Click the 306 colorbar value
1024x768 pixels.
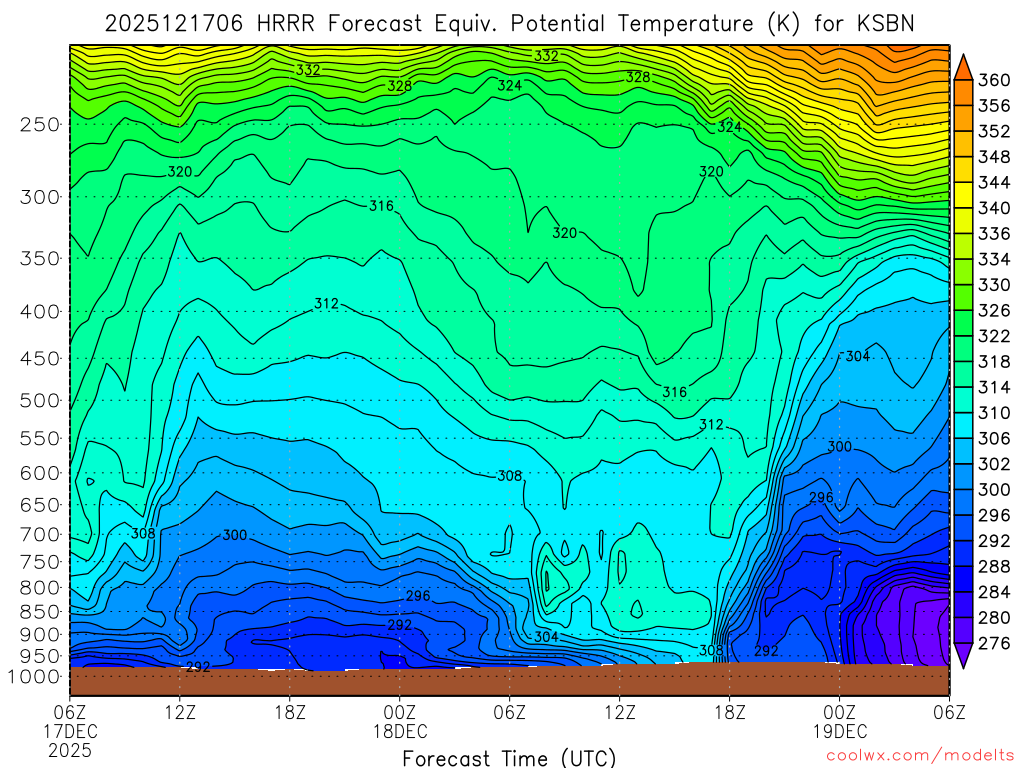(x=994, y=438)
